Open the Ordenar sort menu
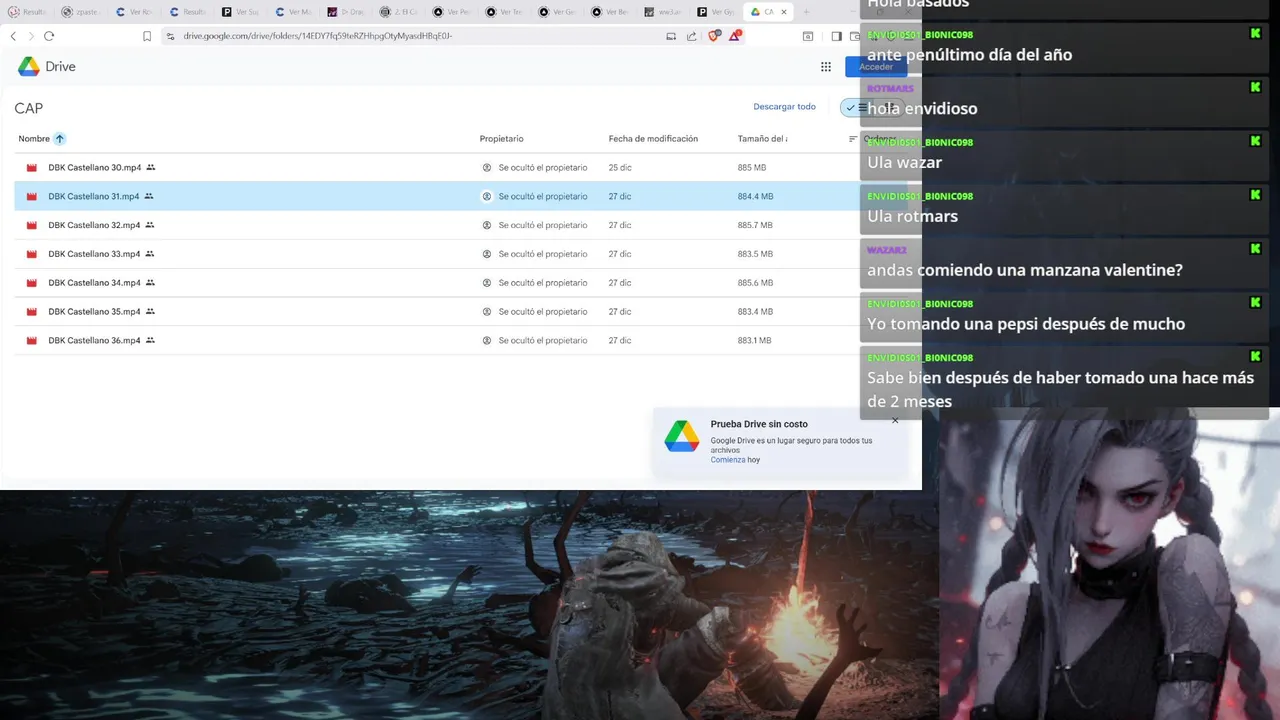 (871, 139)
